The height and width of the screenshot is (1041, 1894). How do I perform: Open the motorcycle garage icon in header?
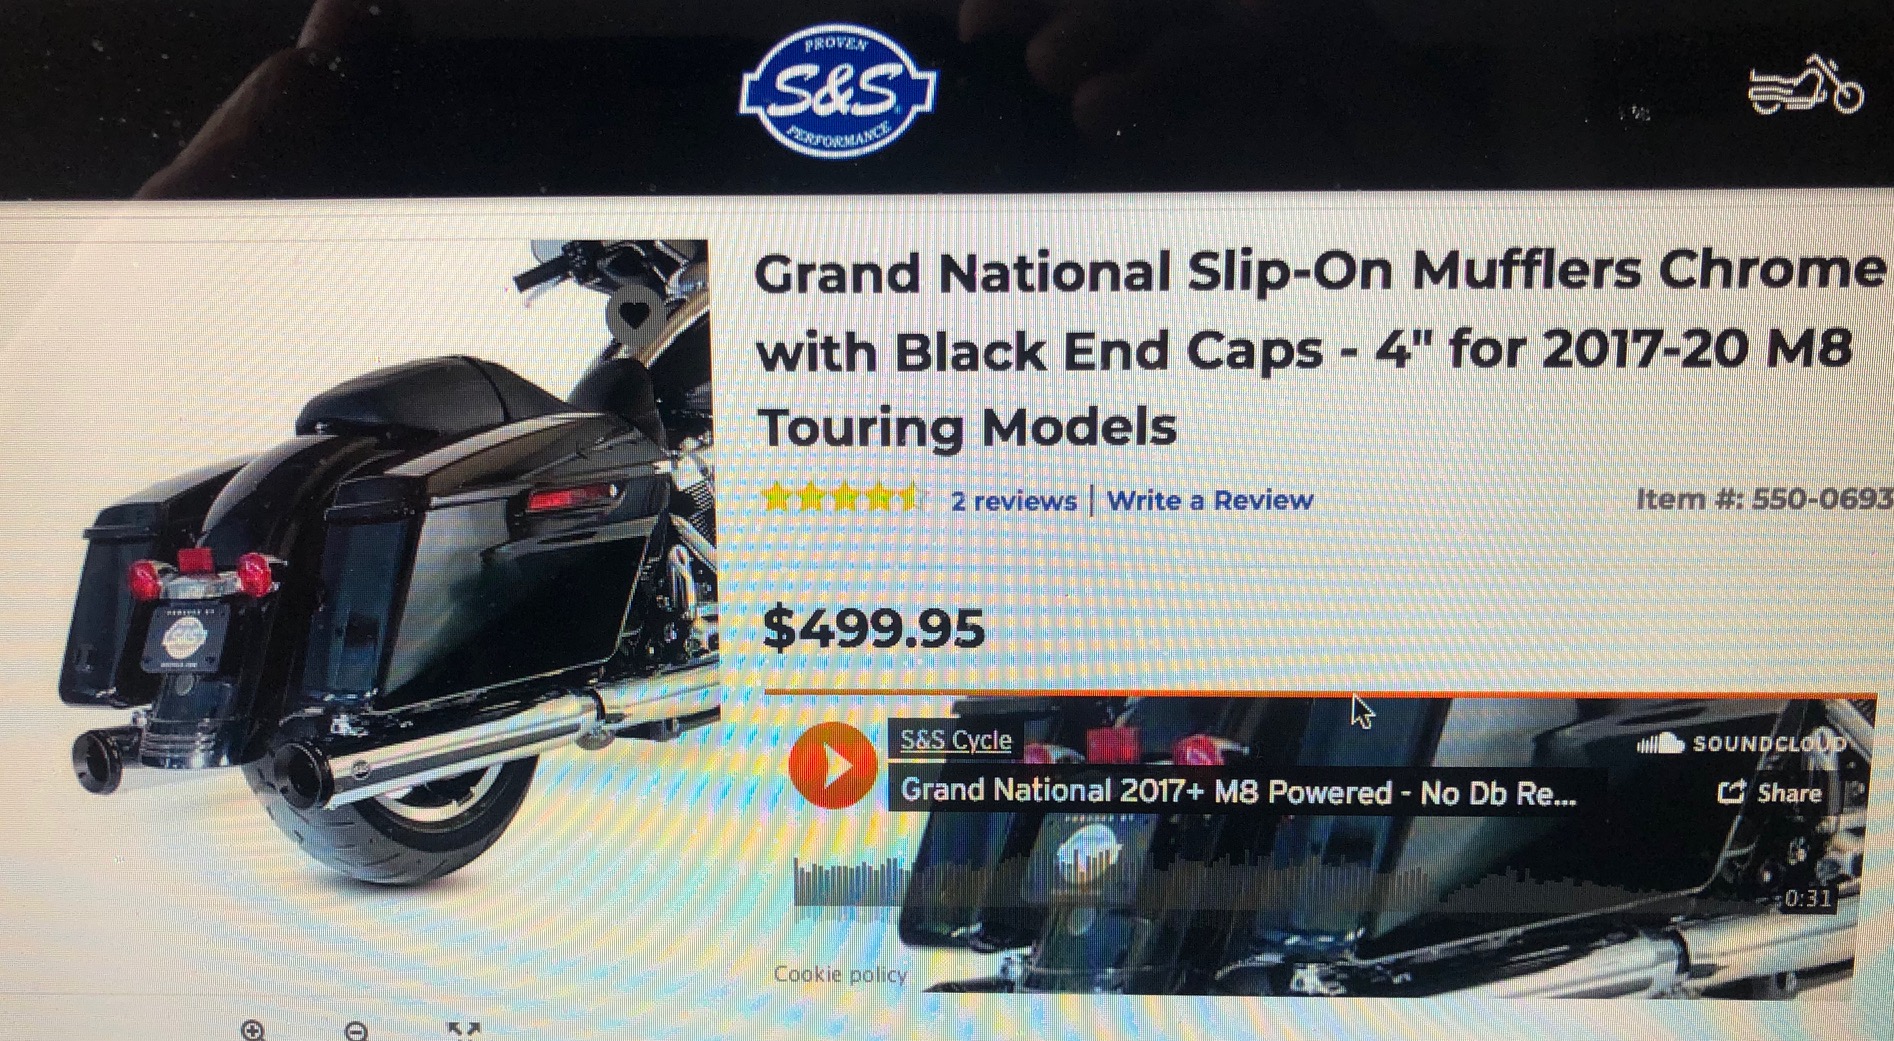(x=1805, y=84)
